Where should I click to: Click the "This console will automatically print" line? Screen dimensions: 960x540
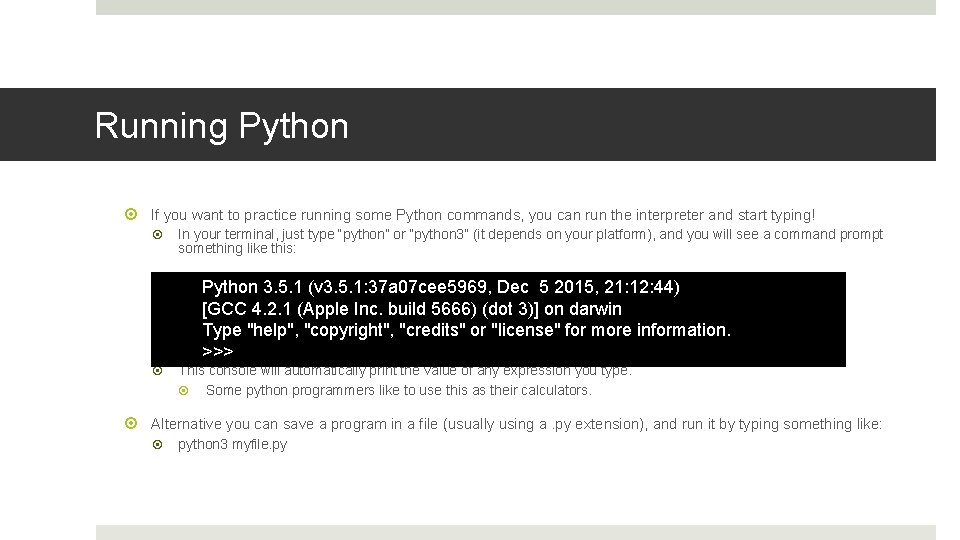[x=405, y=371]
